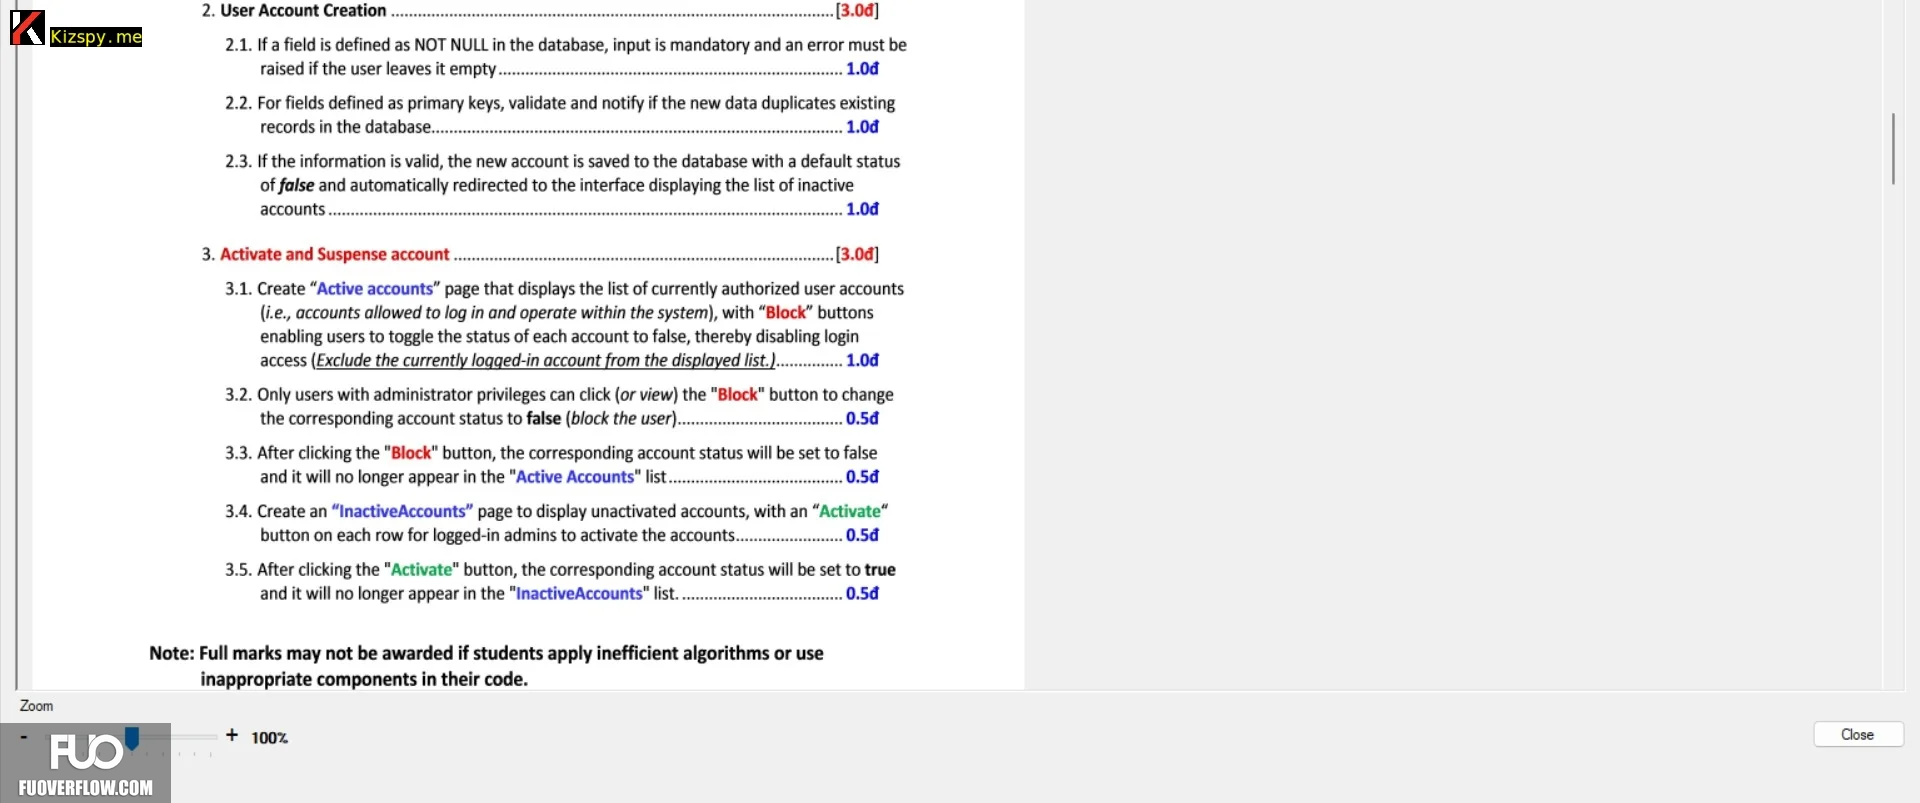Click red "Block" word in item 3.2
Screen dimensions: 1920x803
pos(738,395)
